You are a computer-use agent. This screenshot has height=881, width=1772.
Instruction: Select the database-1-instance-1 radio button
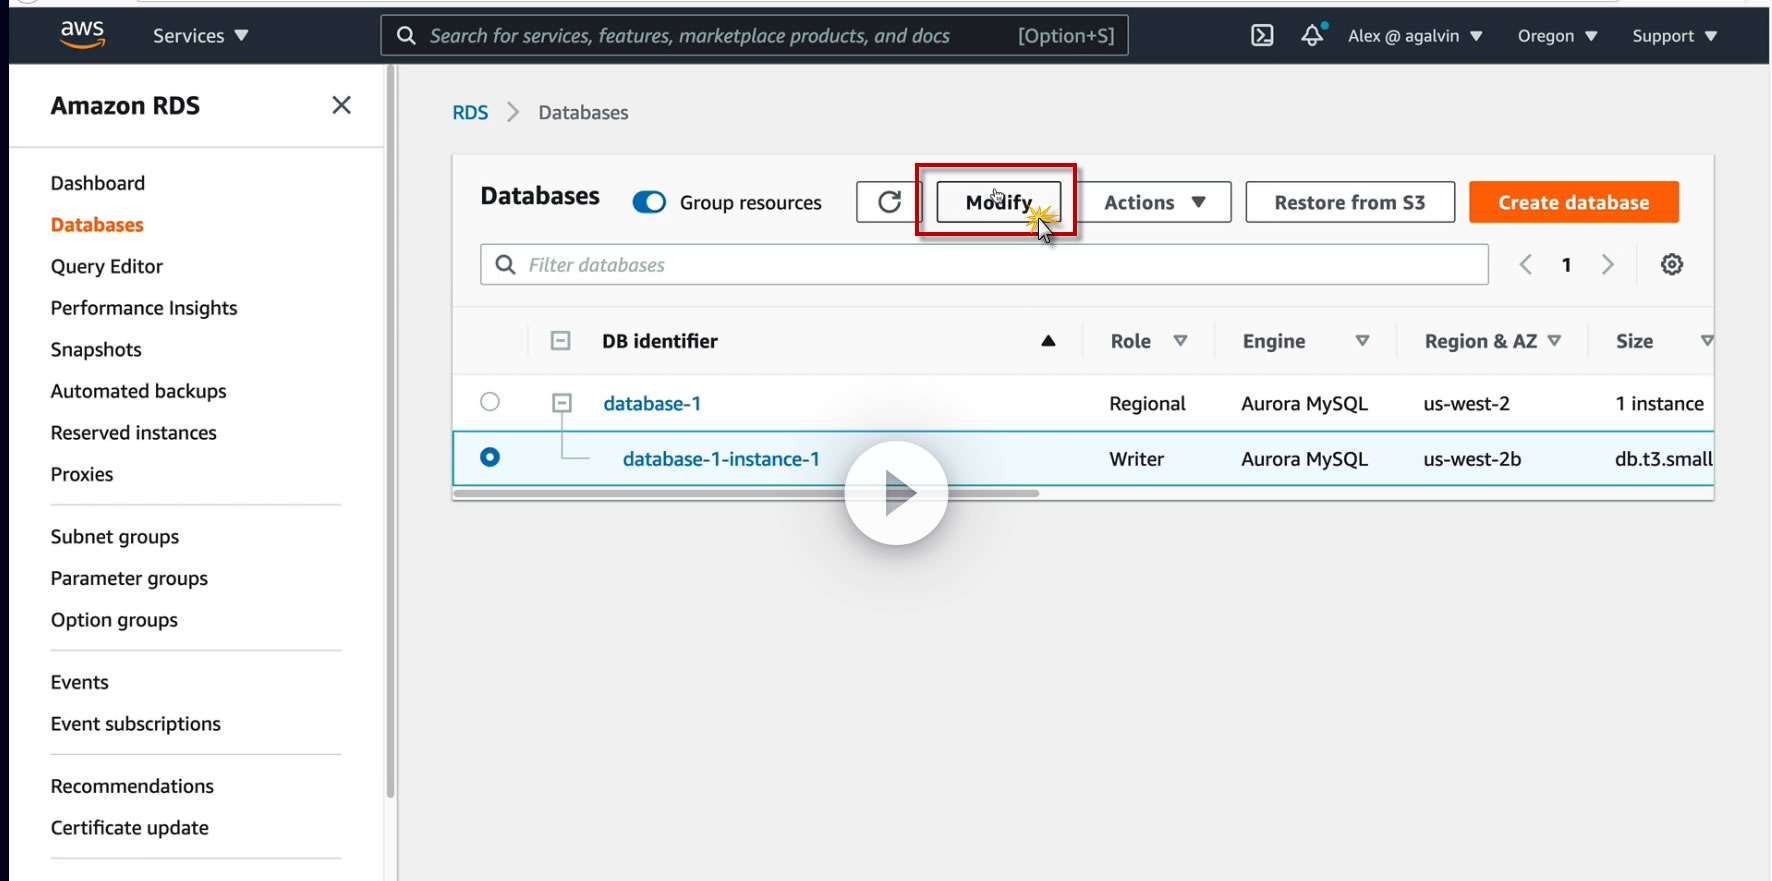click(x=490, y=457)
